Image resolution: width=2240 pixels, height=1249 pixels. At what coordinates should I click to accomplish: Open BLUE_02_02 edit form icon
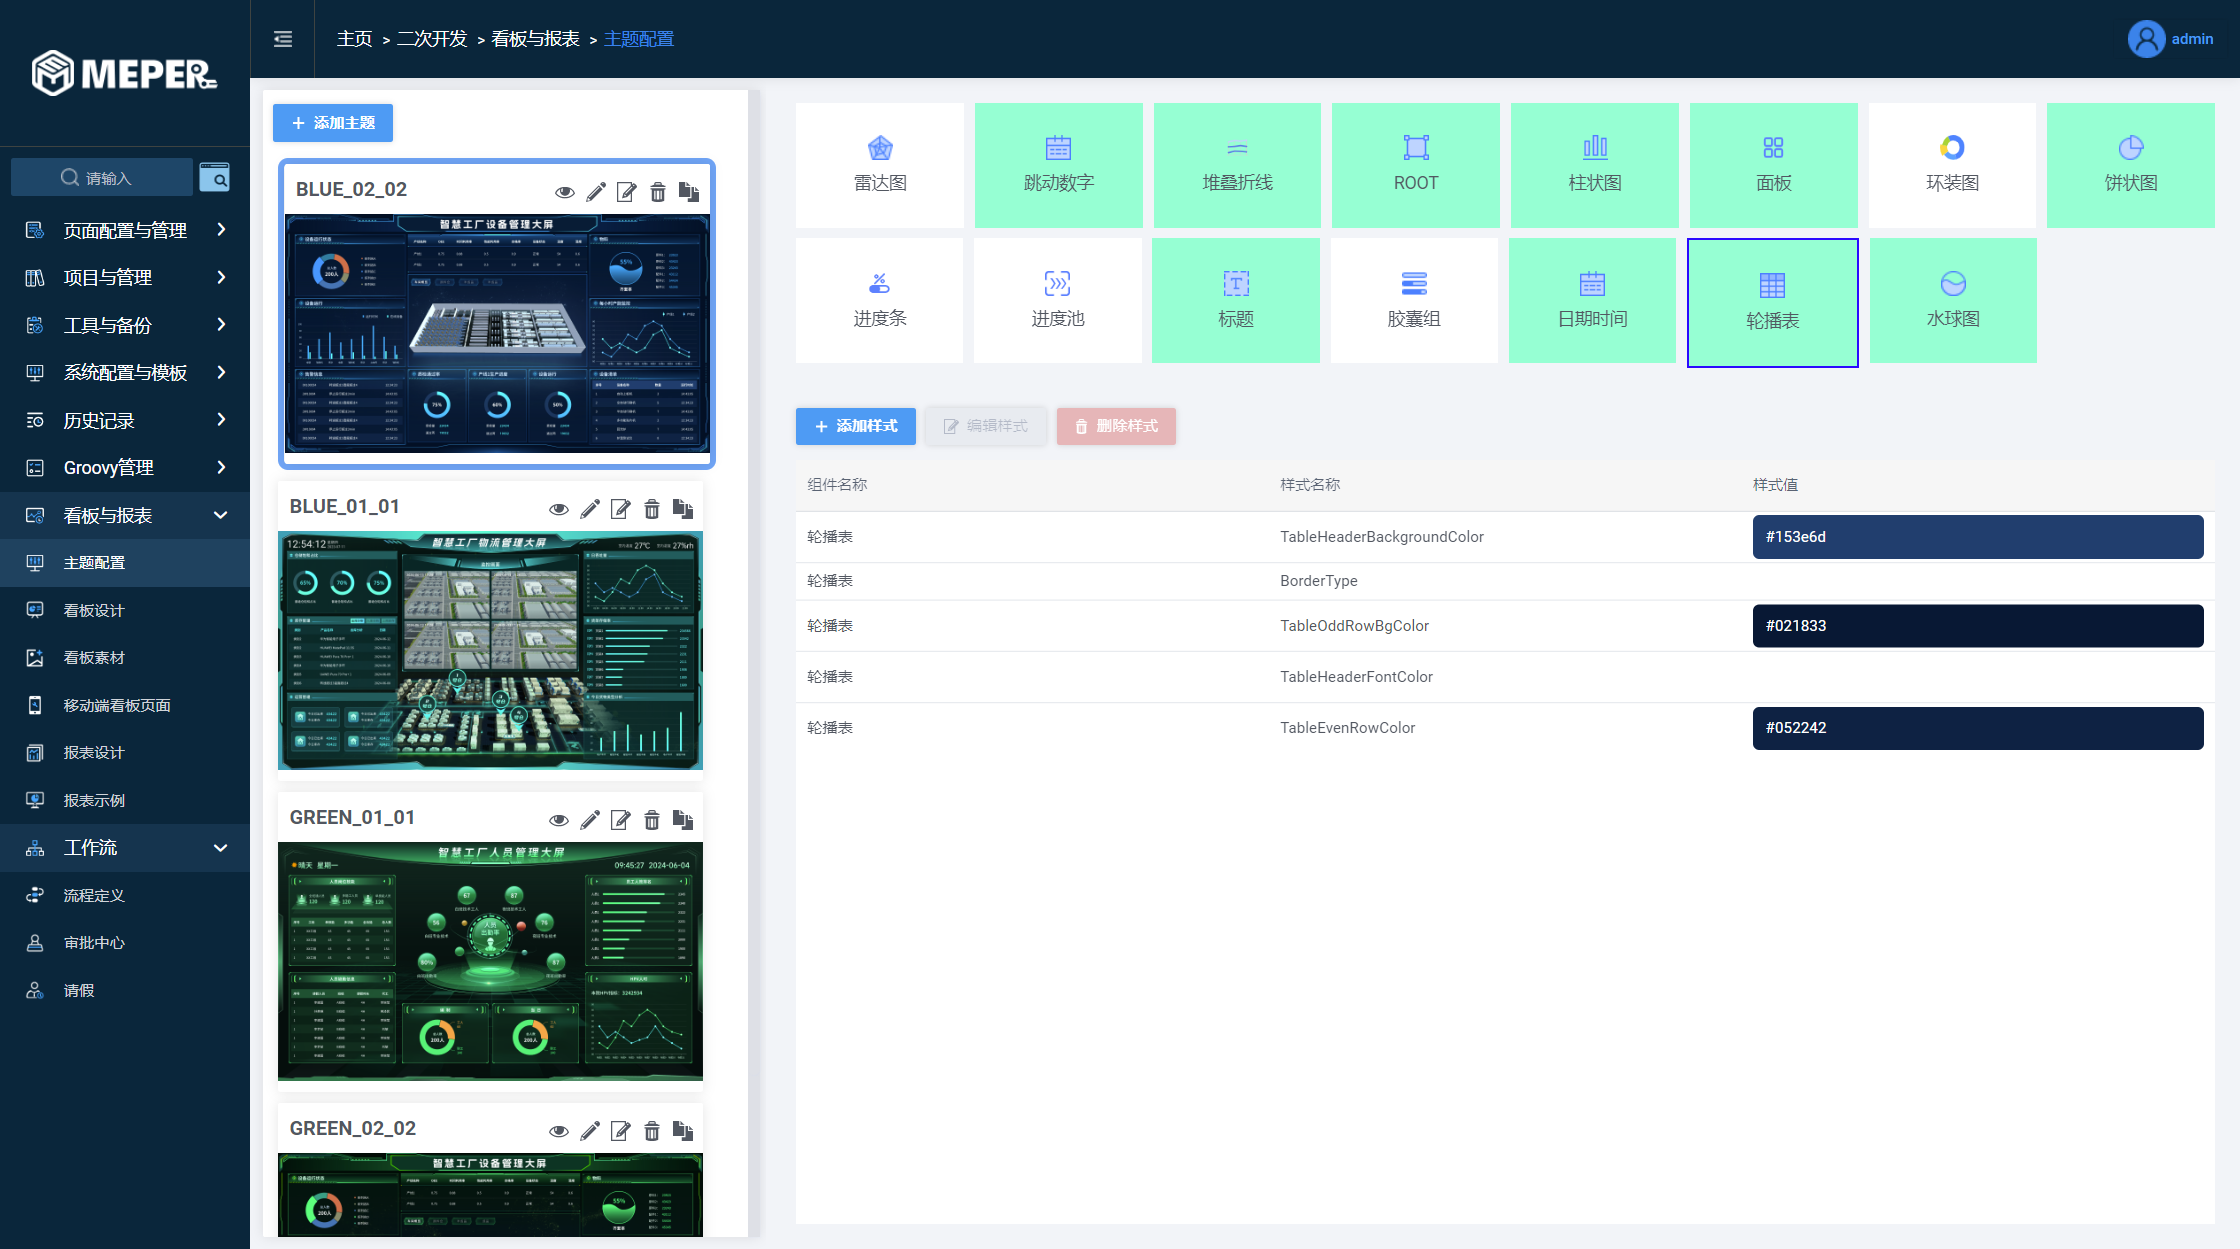click(x=627, y=191)
